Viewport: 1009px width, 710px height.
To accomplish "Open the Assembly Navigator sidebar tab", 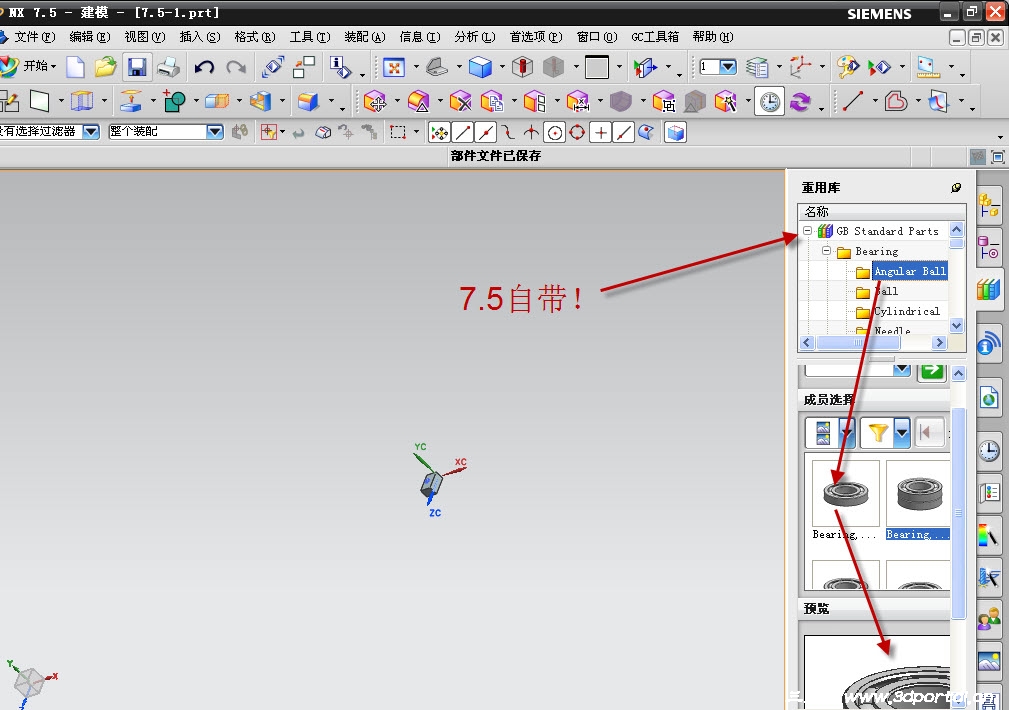I will coord(988,206).
